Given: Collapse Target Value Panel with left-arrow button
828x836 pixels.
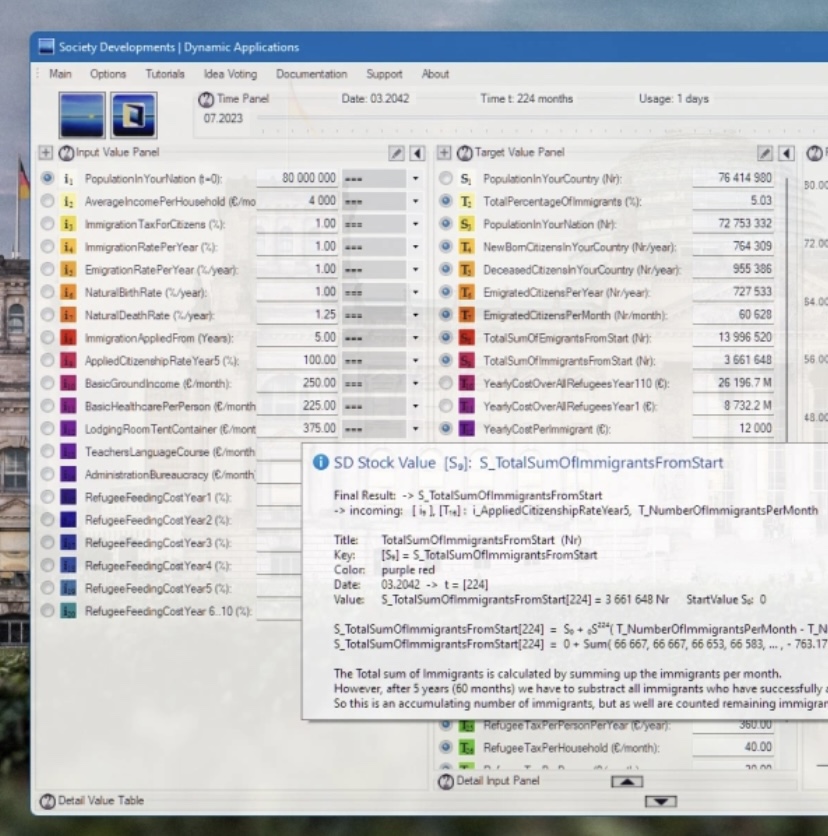Looking at the screenshot, I should coord(786,153).
